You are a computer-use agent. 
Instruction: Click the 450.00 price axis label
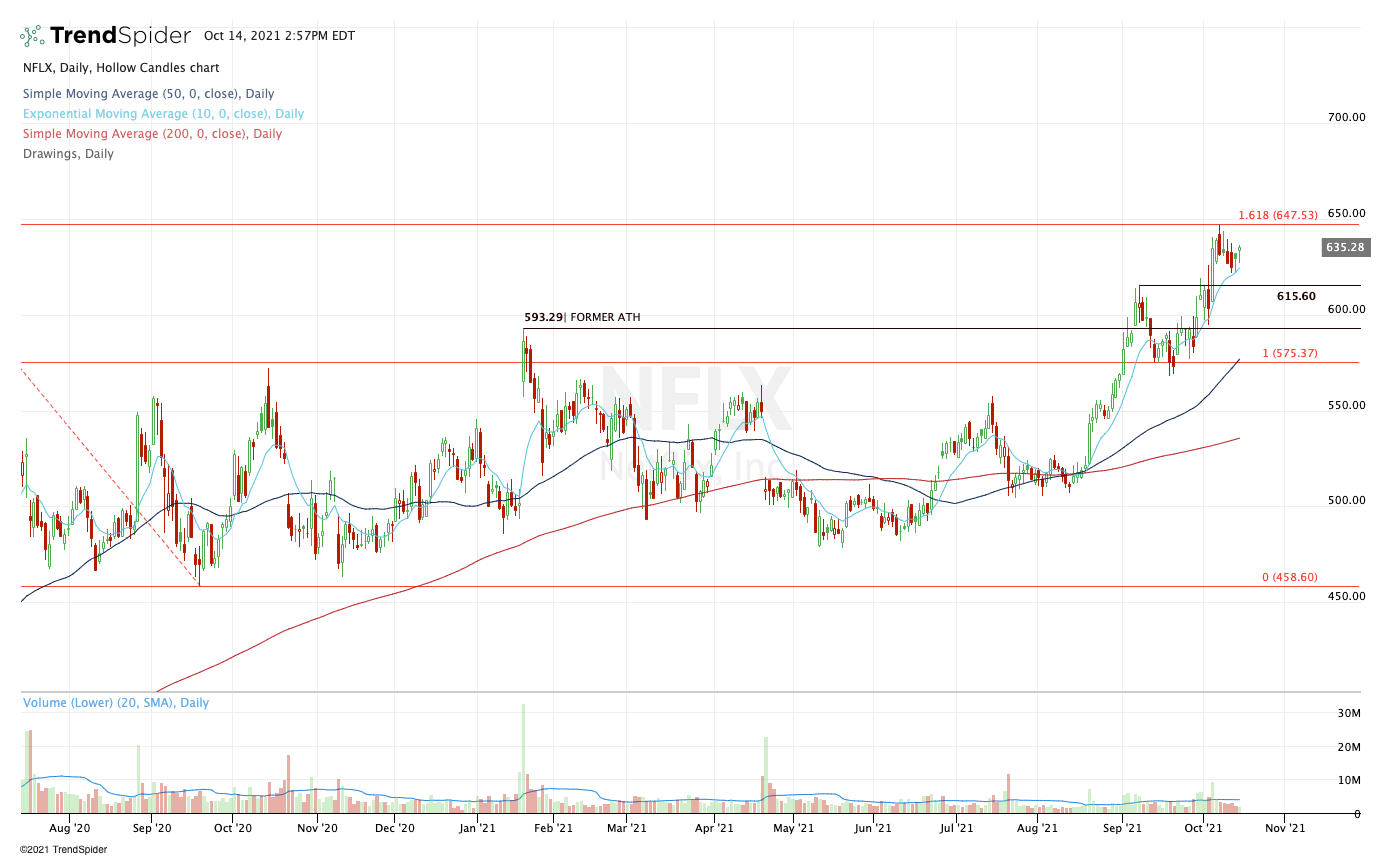point(1346,596)
